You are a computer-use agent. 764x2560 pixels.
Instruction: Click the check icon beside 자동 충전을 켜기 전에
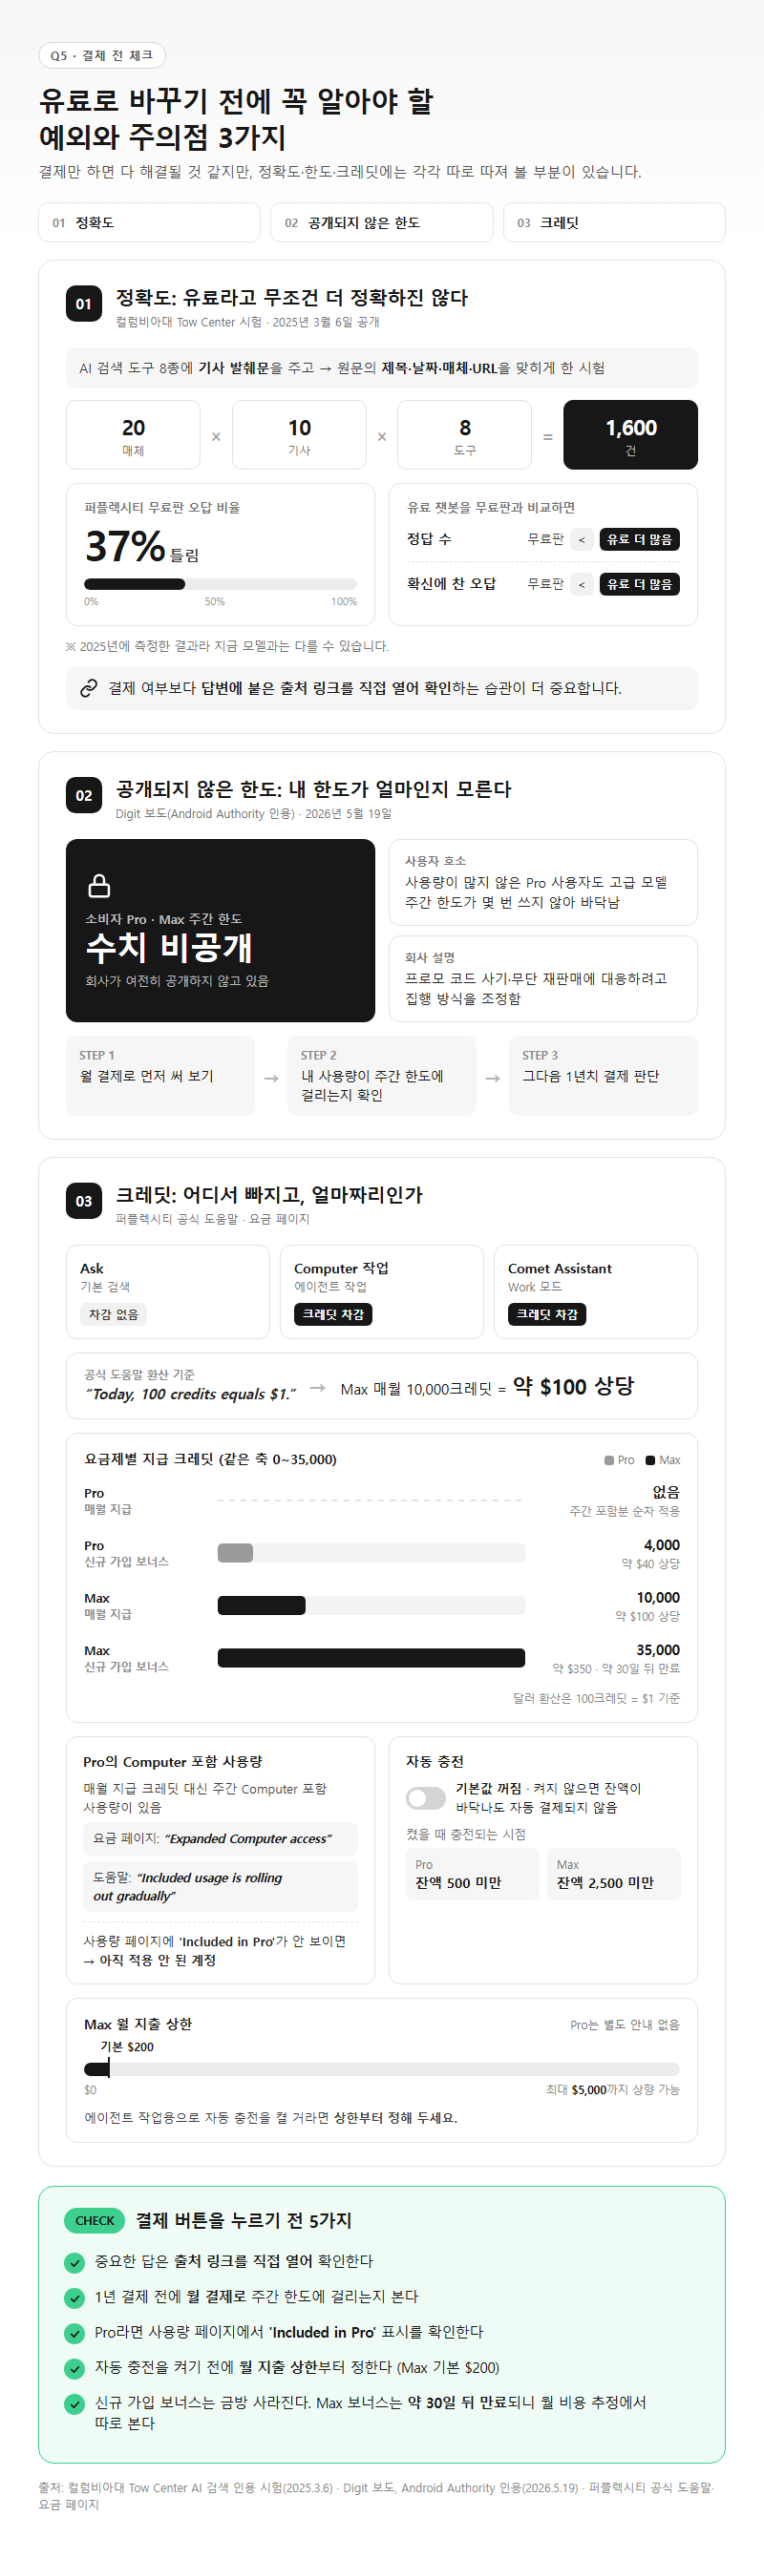click(x=74, y=2368)
